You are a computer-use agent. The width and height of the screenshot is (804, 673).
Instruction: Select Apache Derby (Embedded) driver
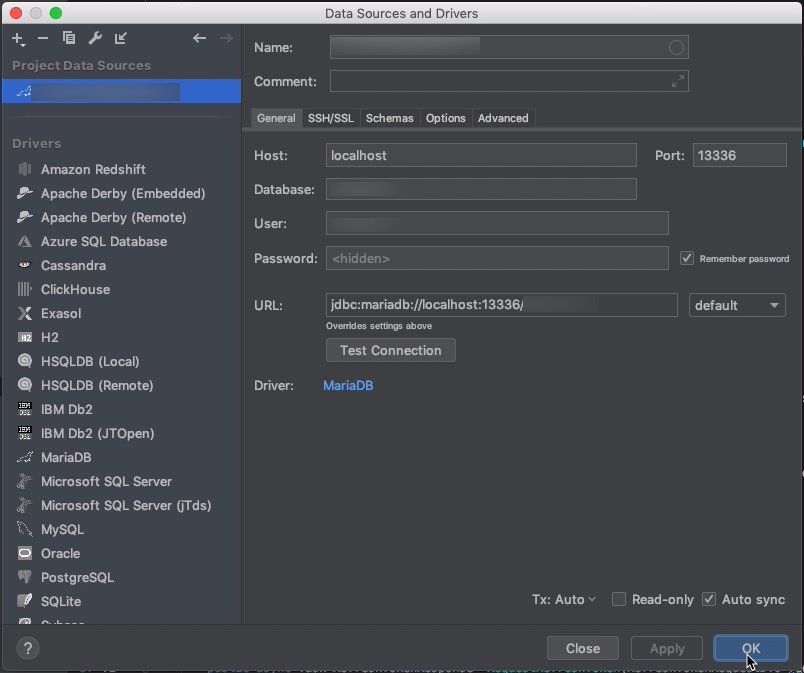coord(123,194)
